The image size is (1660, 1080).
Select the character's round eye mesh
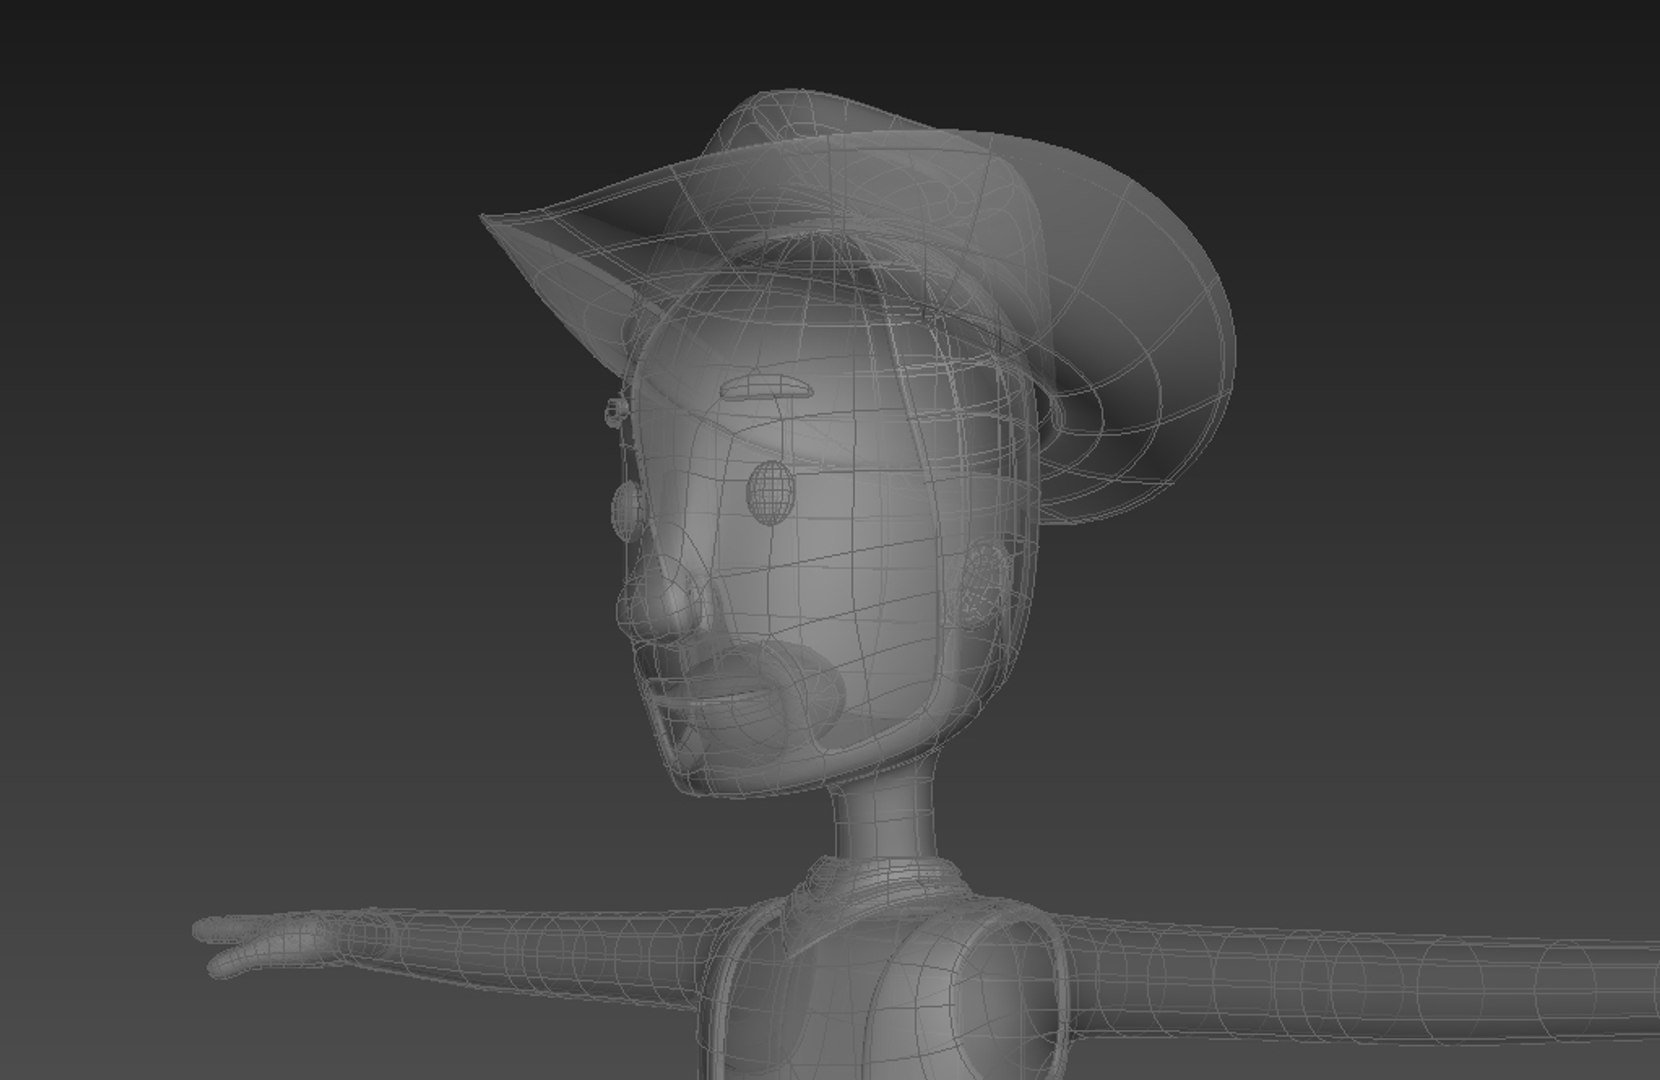click(x=770, y=492)
